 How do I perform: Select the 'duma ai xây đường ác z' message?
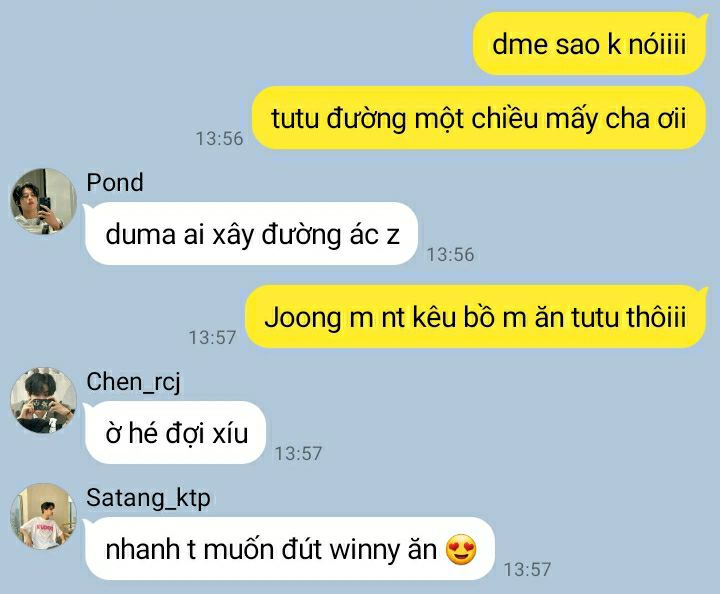[x=252, y=234]
